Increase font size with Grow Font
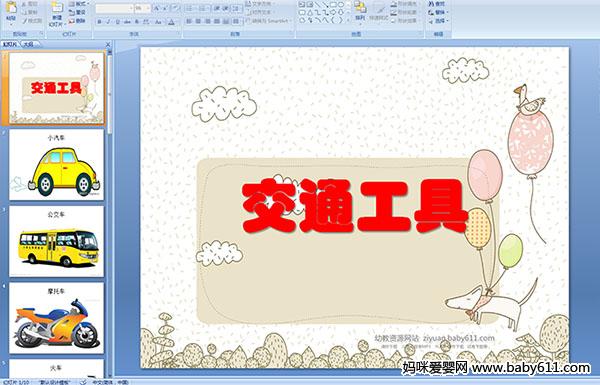 (157, 8)
